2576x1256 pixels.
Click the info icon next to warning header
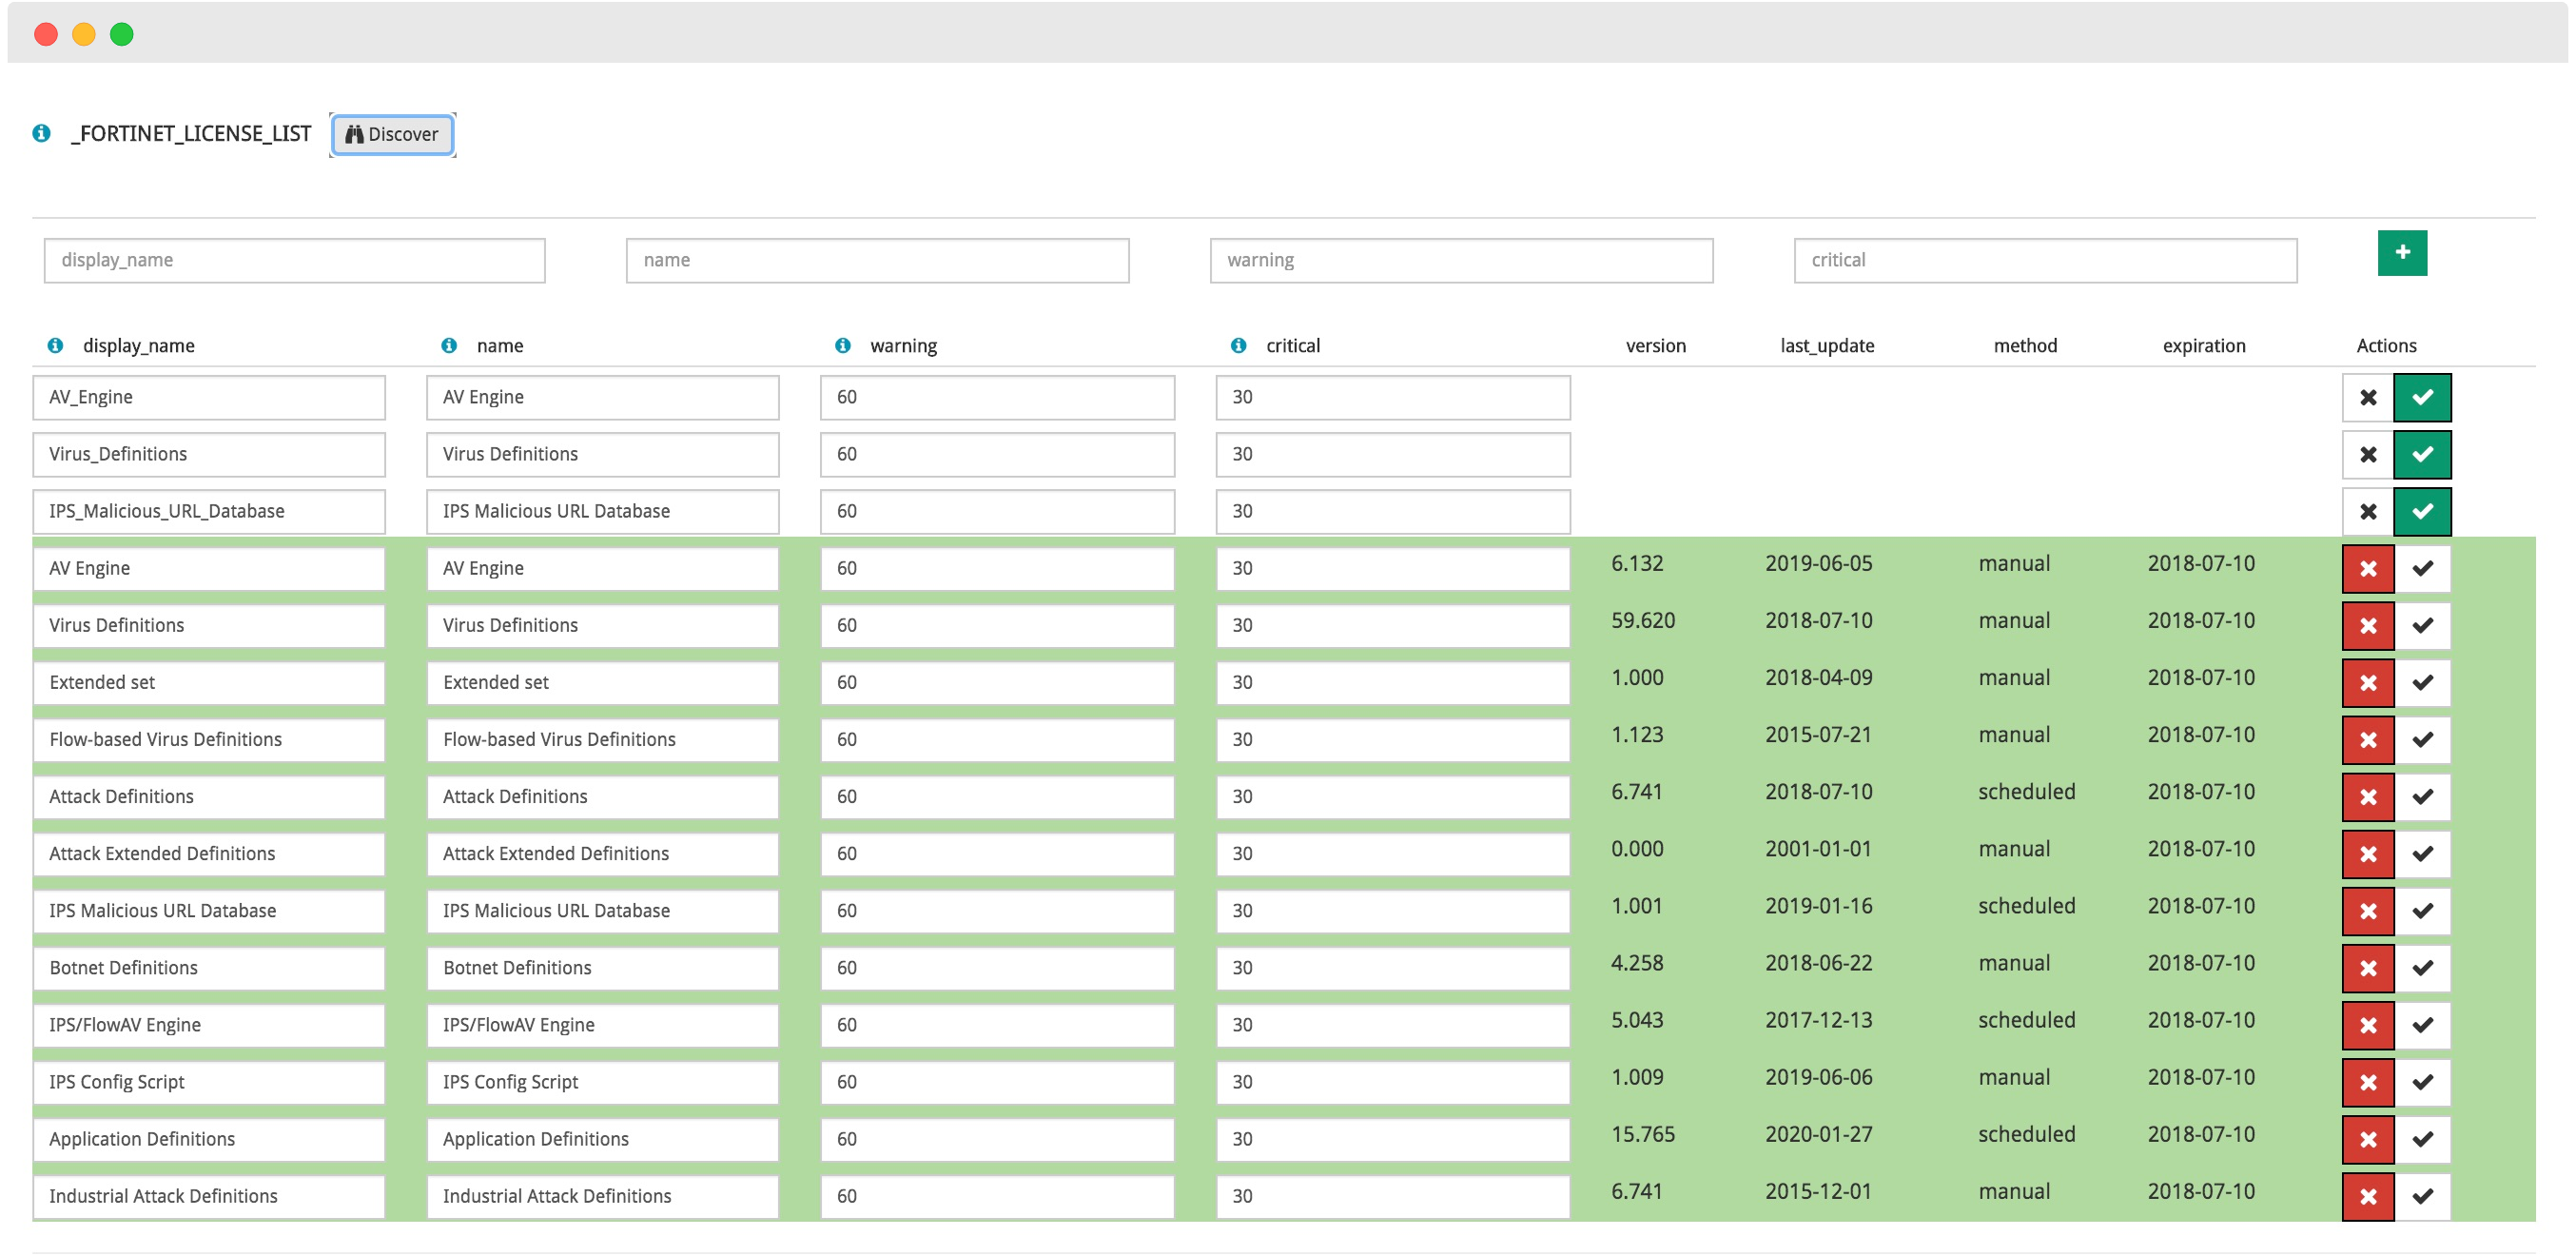click(x=843, y=345)
